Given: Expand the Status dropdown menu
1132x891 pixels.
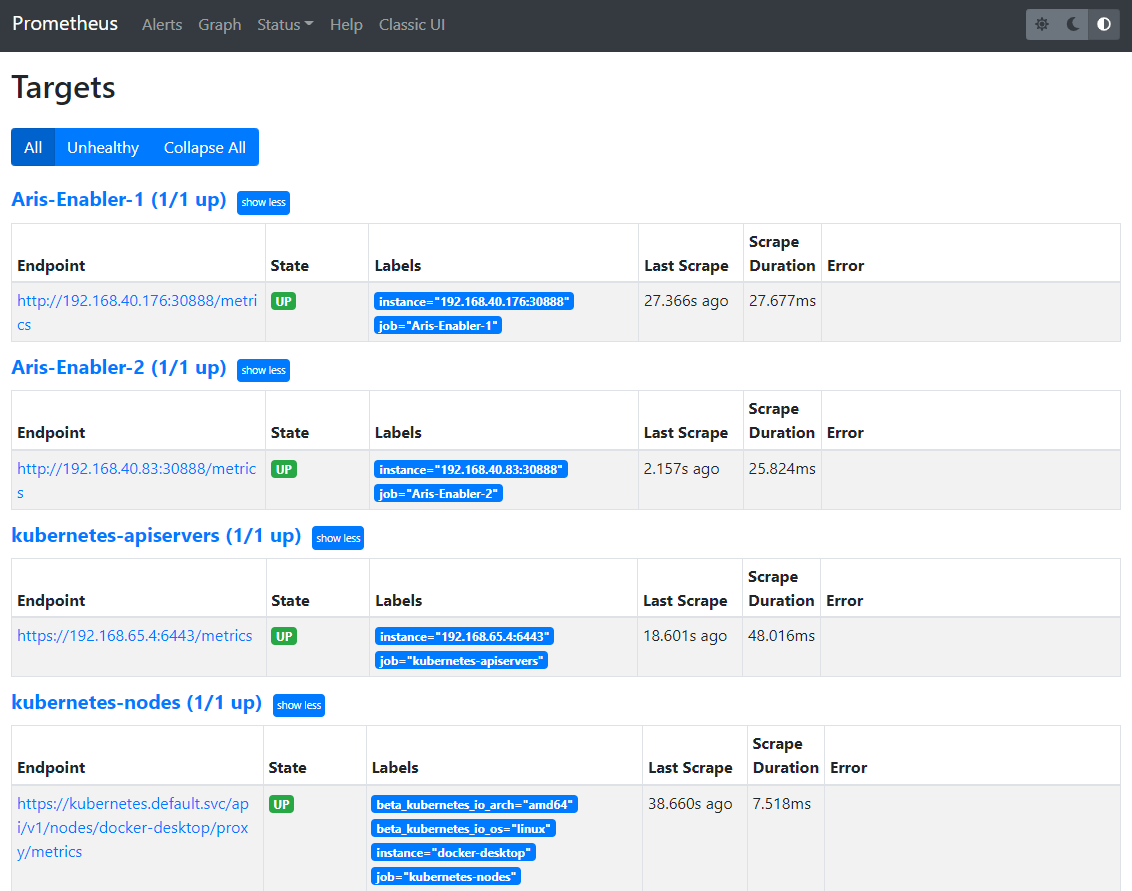Looking at the screenshot, I should click(285, 25).
